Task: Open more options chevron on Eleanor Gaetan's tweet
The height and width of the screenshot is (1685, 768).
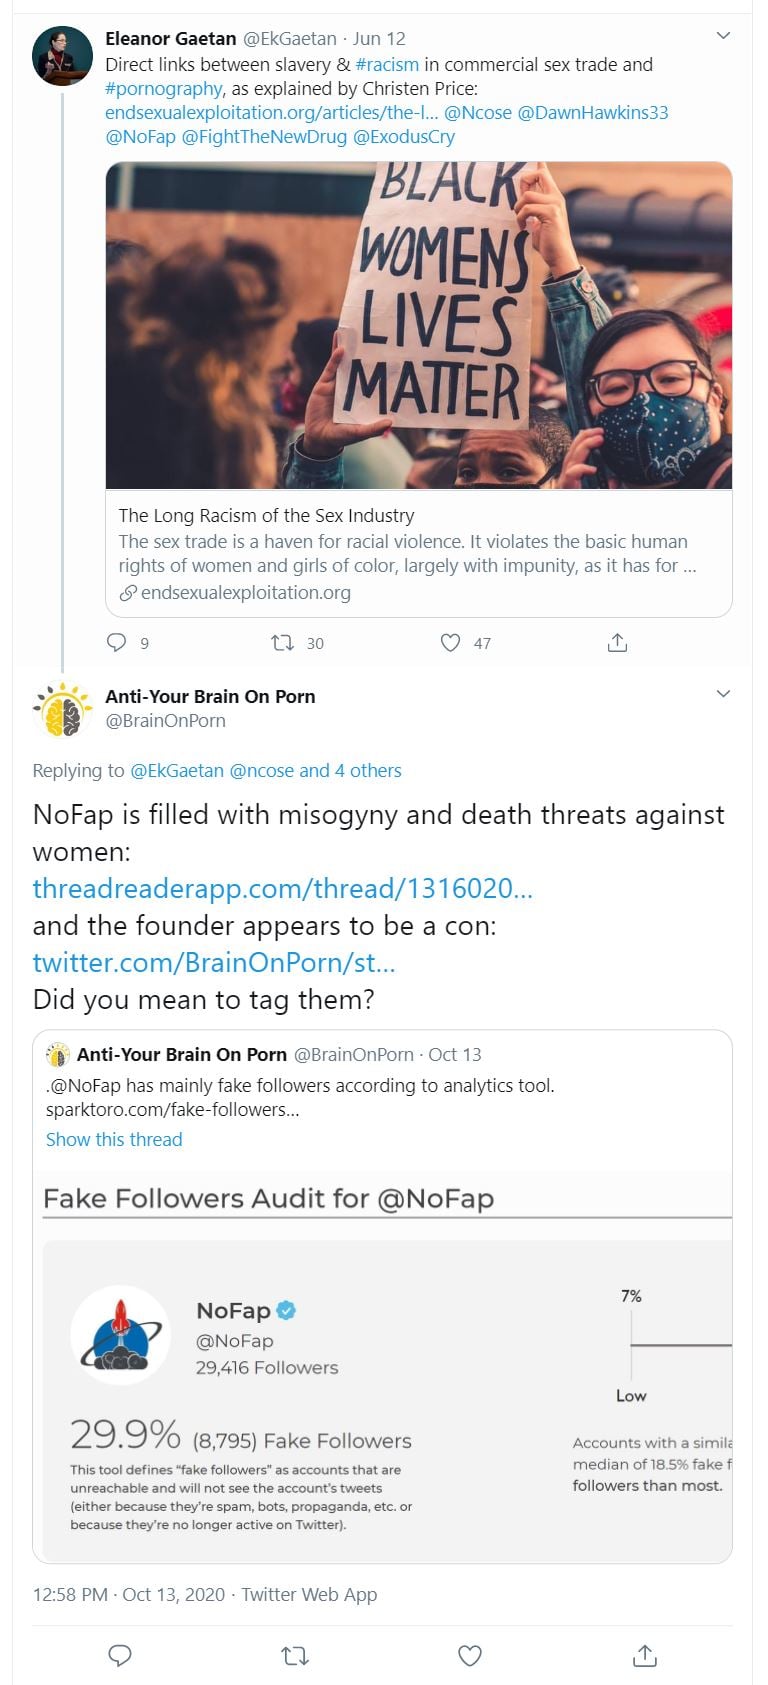Action: click(x=724, y=37)
